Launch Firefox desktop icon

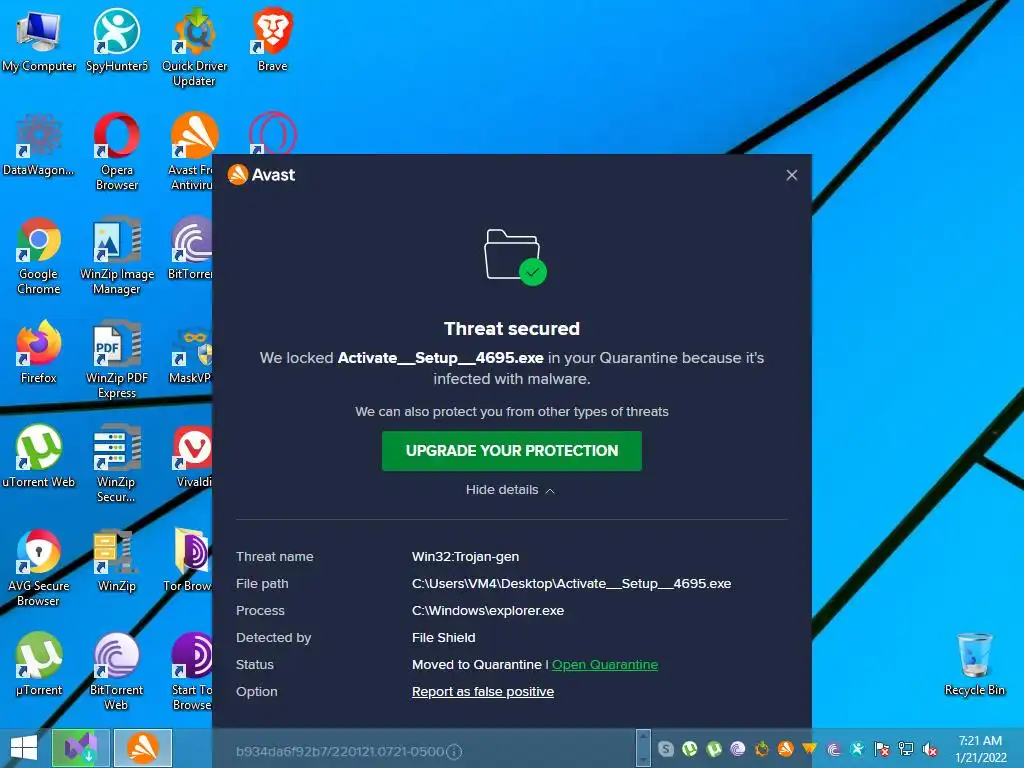(39, 353)
